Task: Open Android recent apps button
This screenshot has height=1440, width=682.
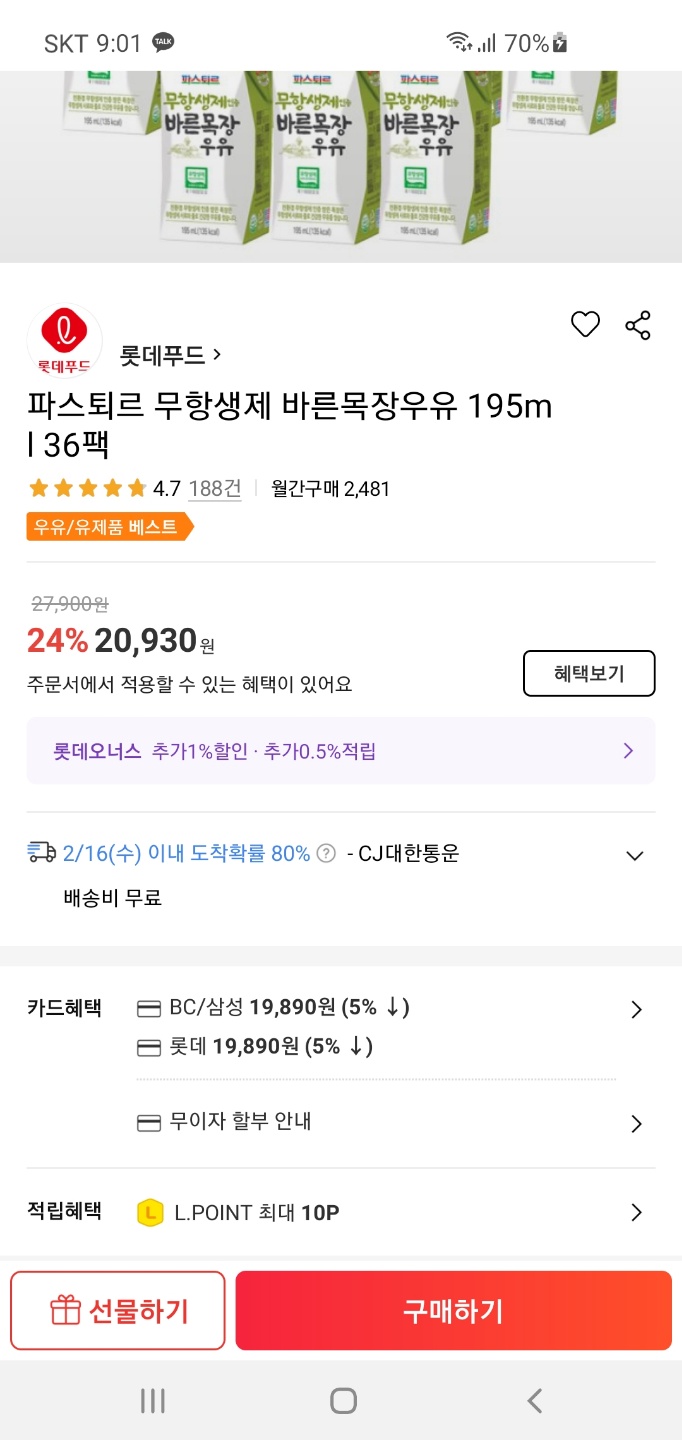Action: pos(152,1401)
